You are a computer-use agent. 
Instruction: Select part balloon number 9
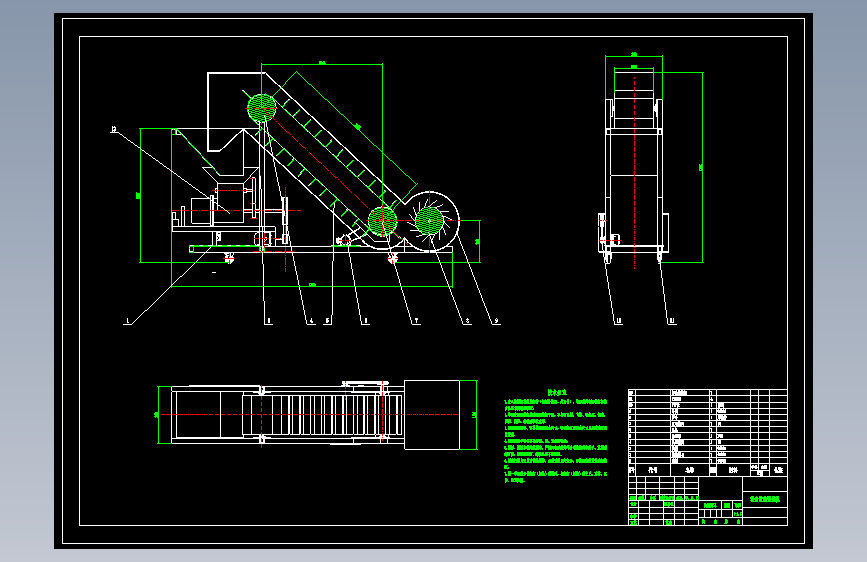pos(496,321)
